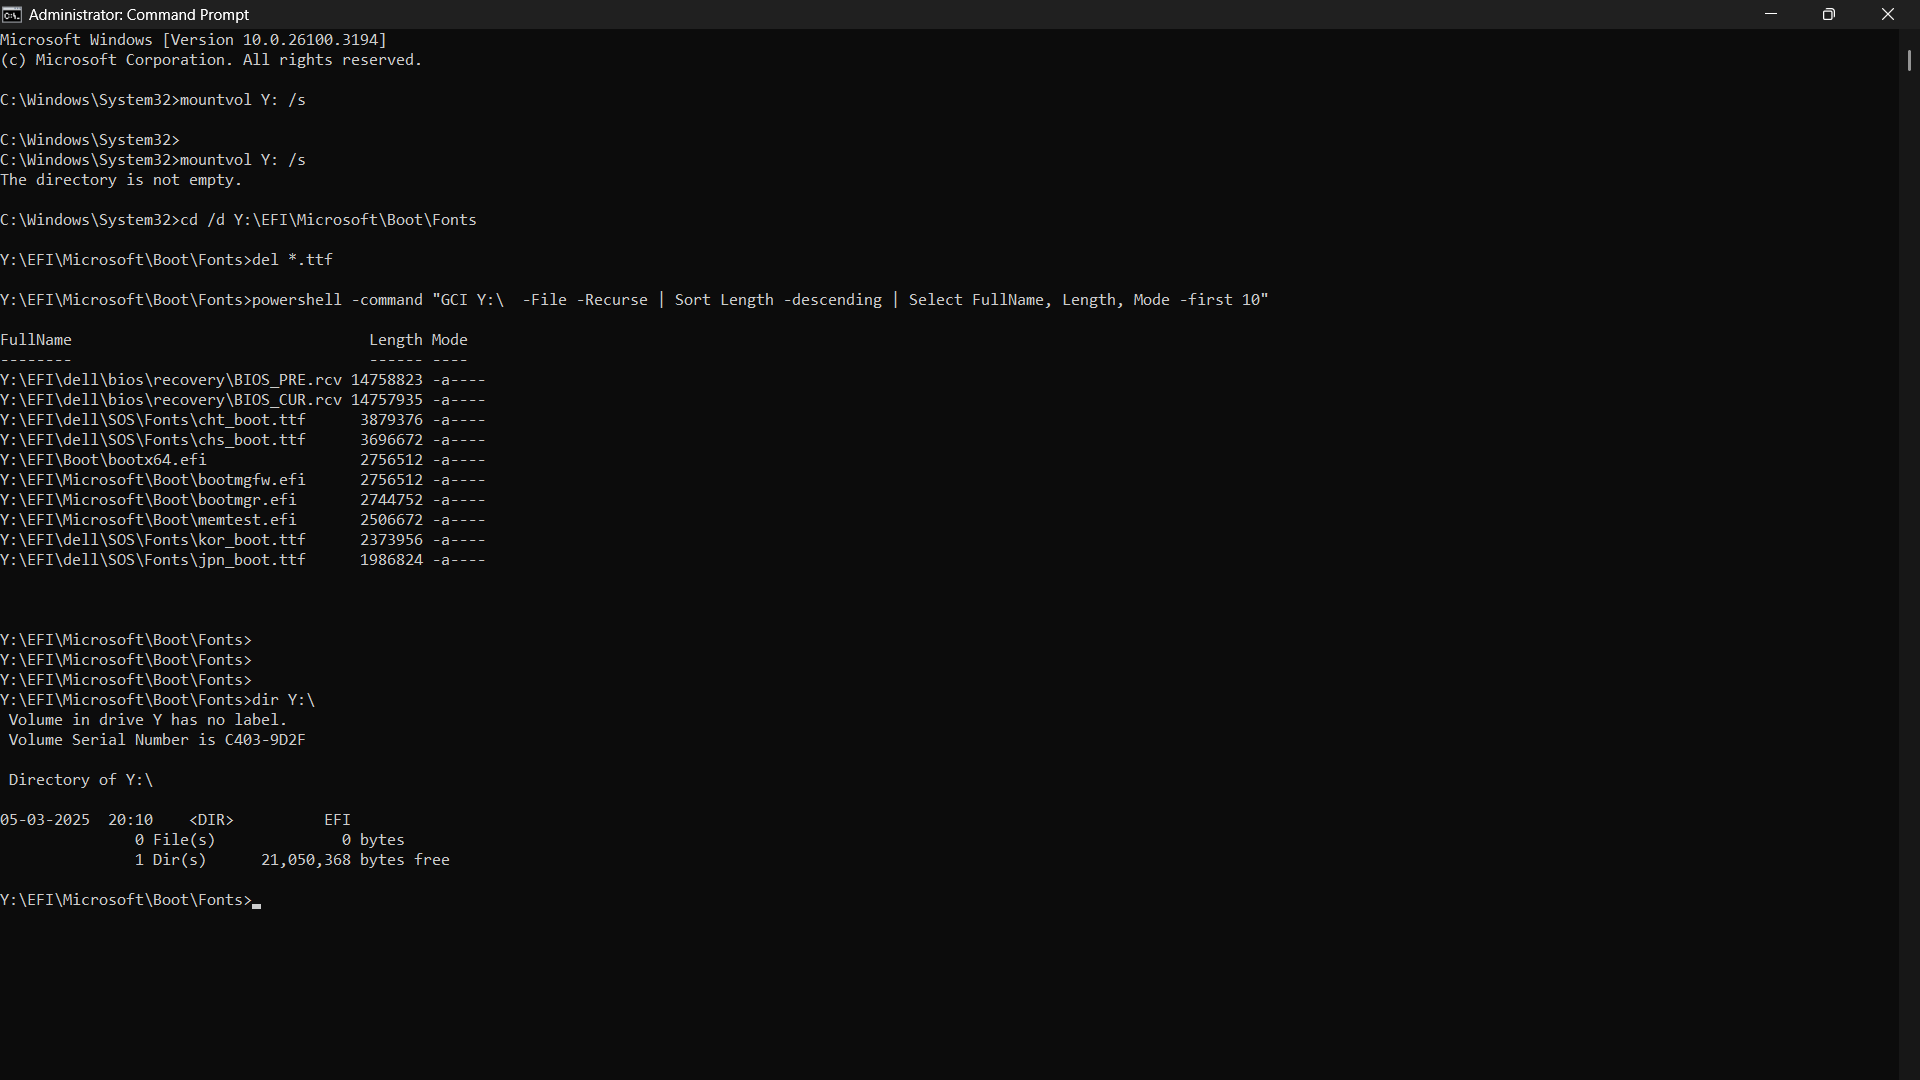This screenshot has width=1920, height=1080.
Task: Click the jpn_boot.ttf file path
Action: pyautogui.click(x=153, y=560)
